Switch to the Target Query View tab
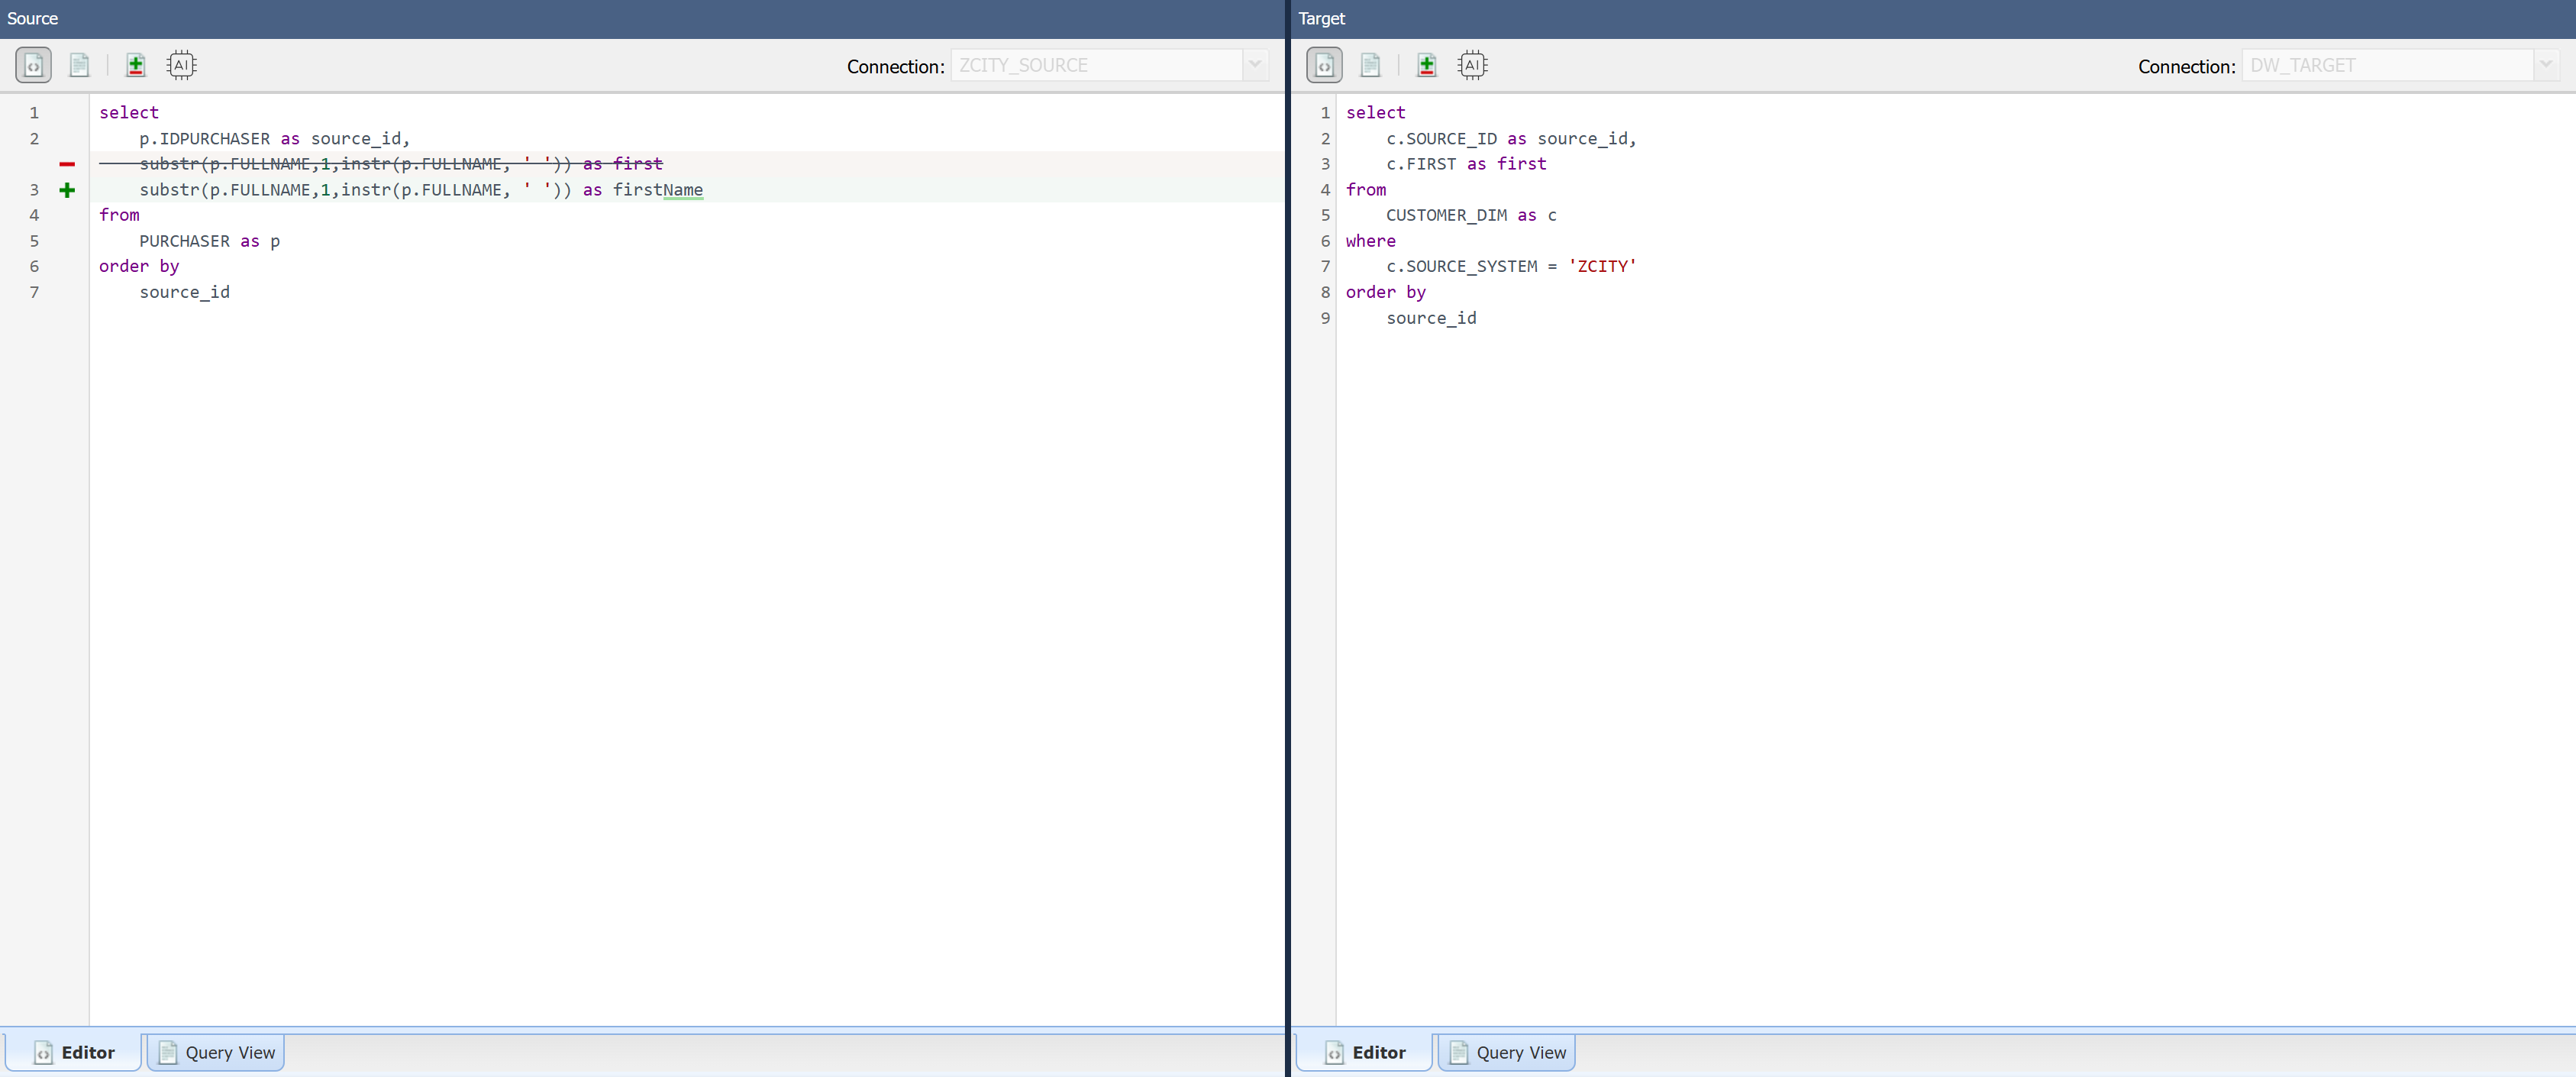2576x1077 pixels. coord(1507,1052)
